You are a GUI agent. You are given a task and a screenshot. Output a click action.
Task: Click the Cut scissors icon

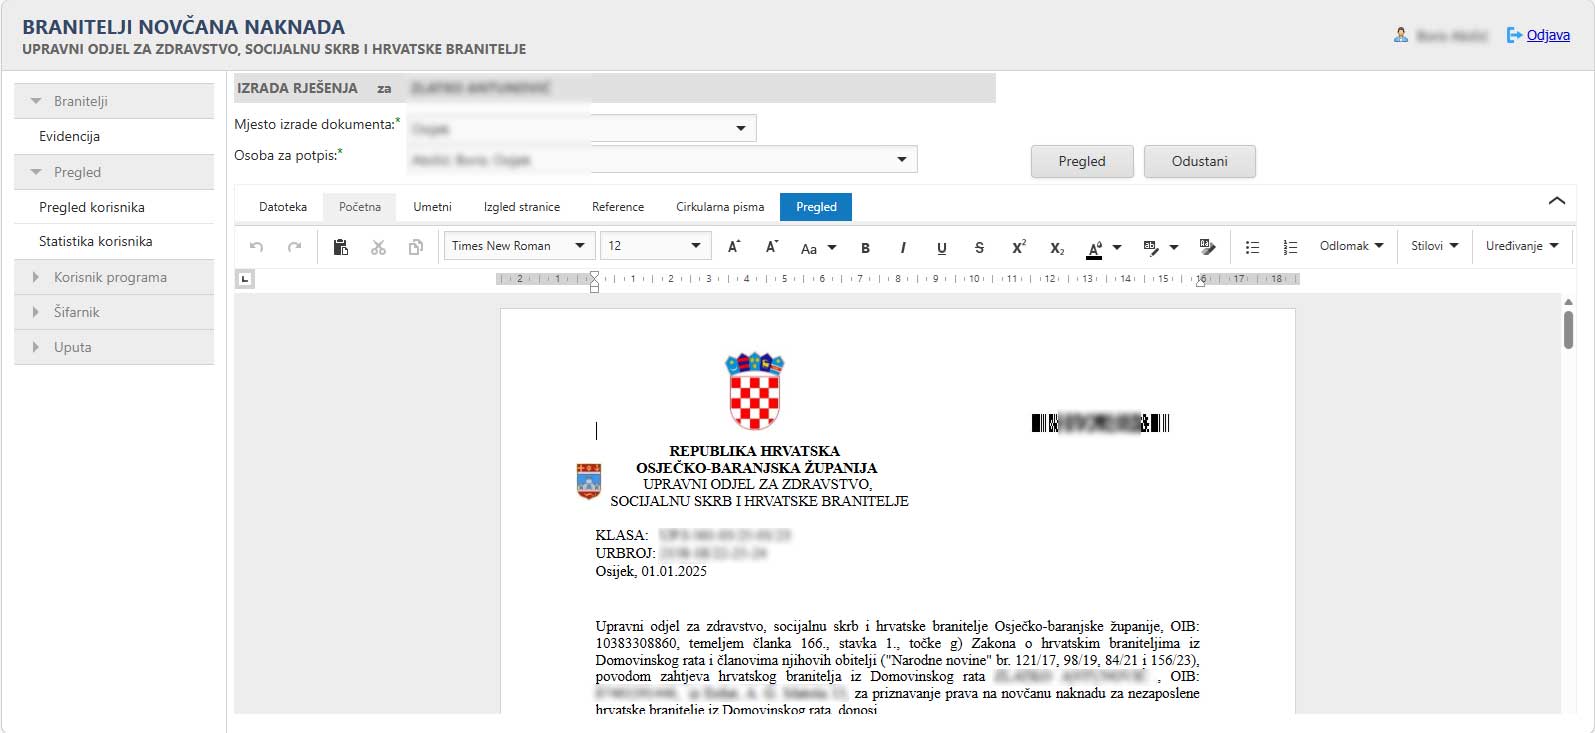click(378, 247)
